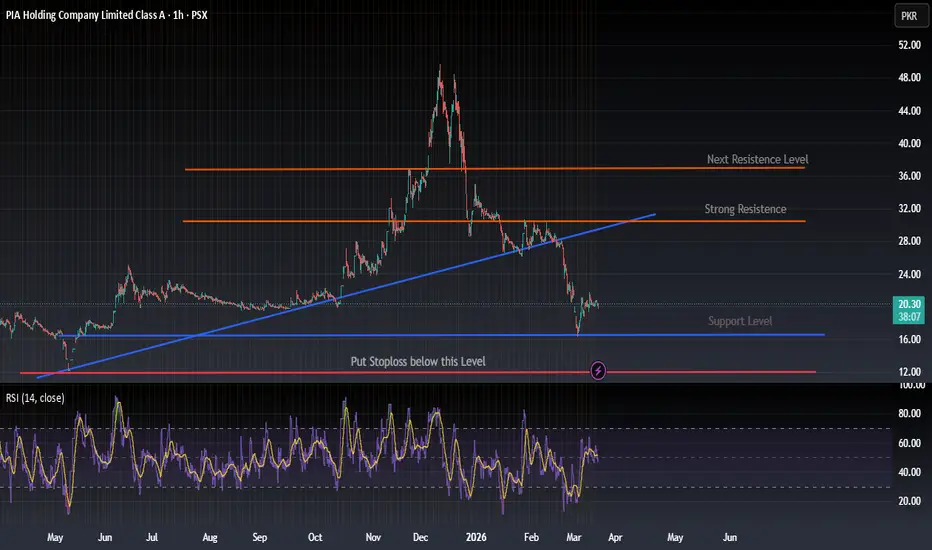Screen dimensions: 932x550
Task: Click the RSI 60.00 scale value
Action: coord(909,443)
